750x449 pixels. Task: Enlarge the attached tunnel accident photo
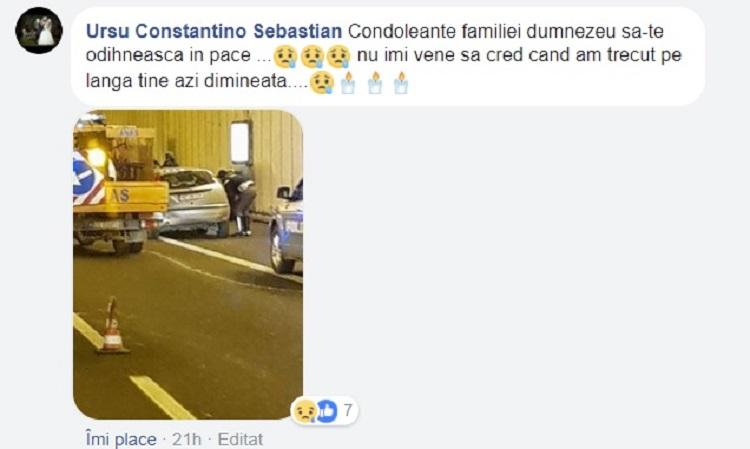188,265
